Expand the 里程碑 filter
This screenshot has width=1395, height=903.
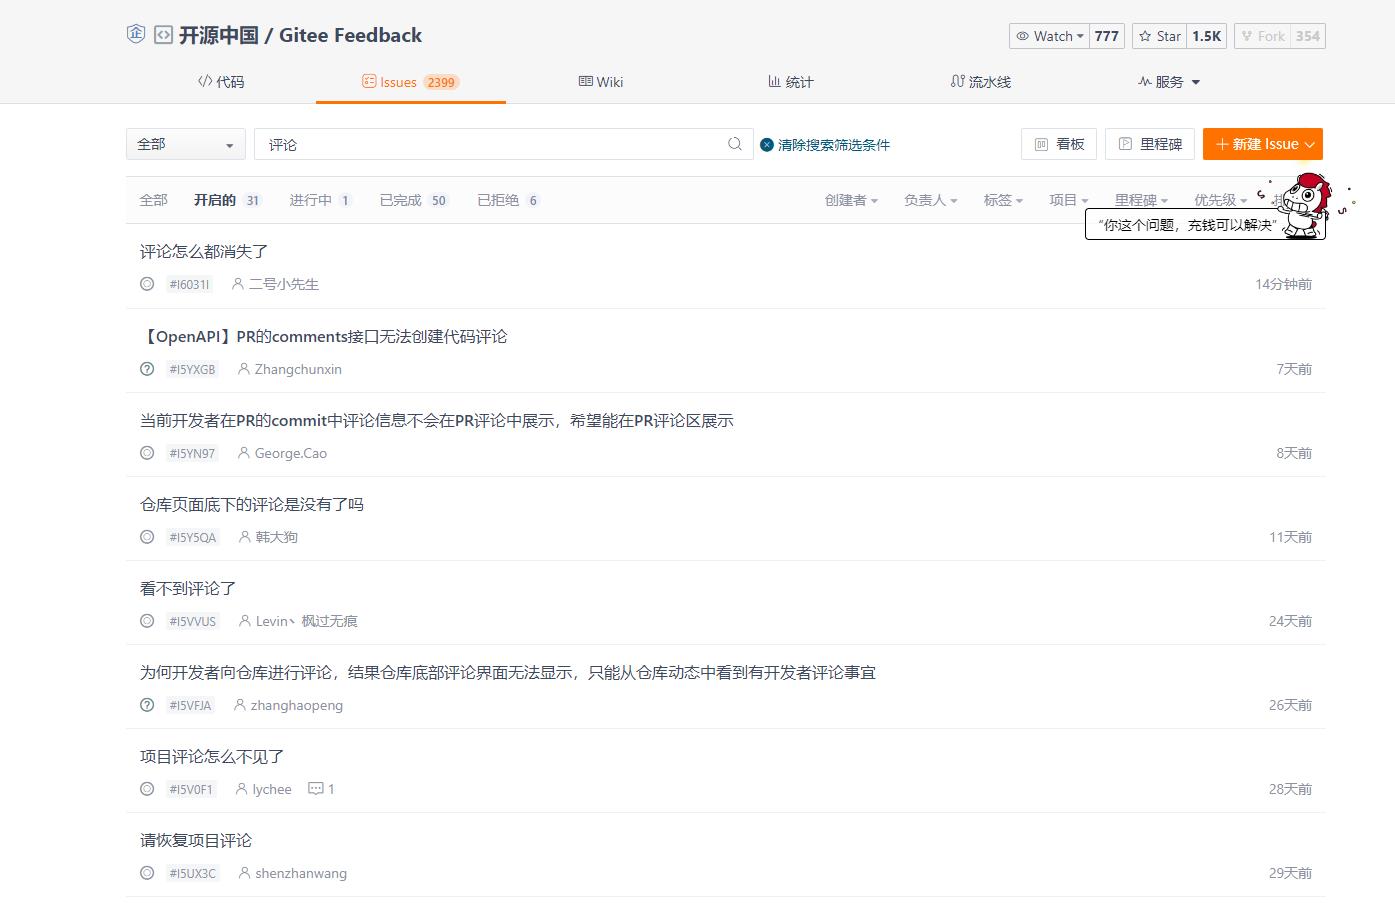point(1141,200)
